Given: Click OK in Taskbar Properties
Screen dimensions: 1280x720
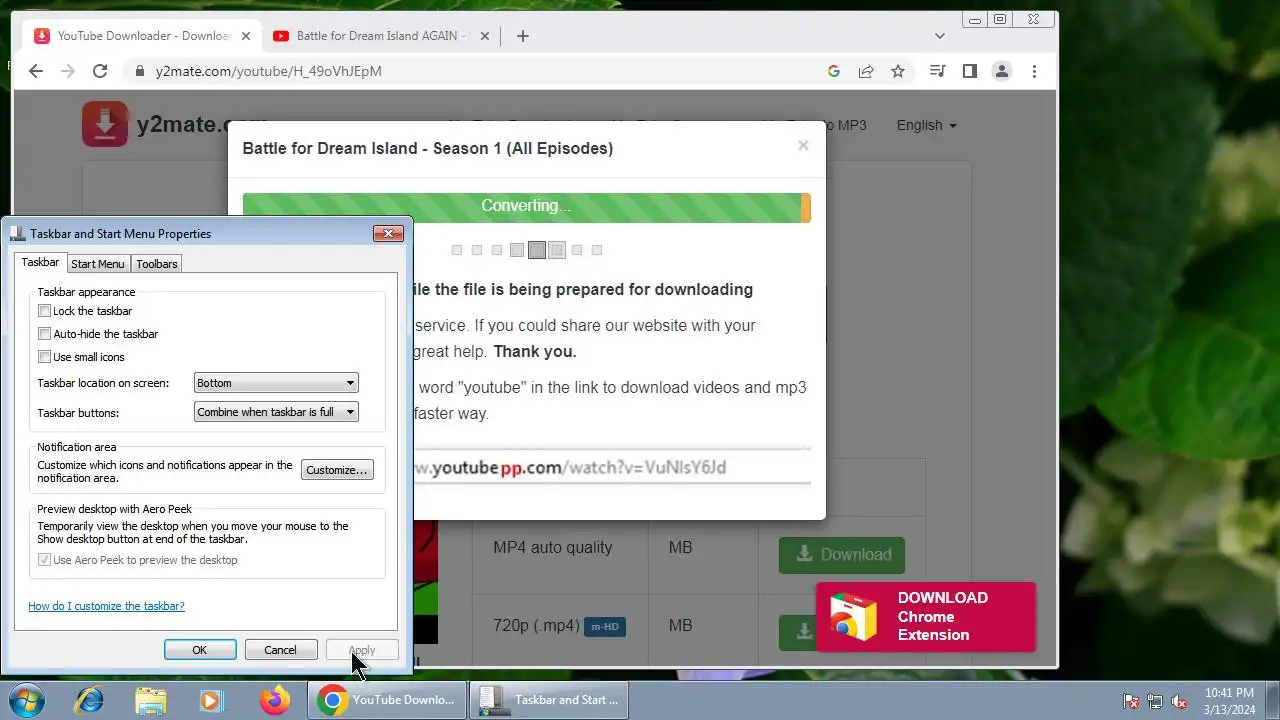Looking at the screenshot, I should [x=200, y=650].
